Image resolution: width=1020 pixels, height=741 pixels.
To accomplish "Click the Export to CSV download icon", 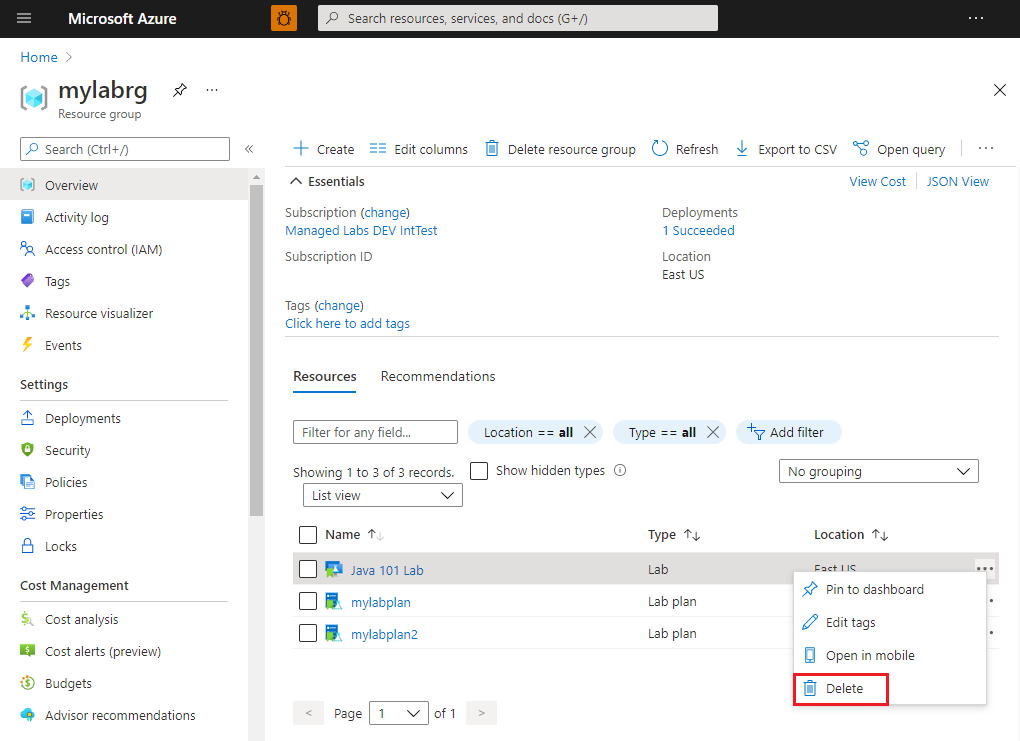I will click(742, 149).
